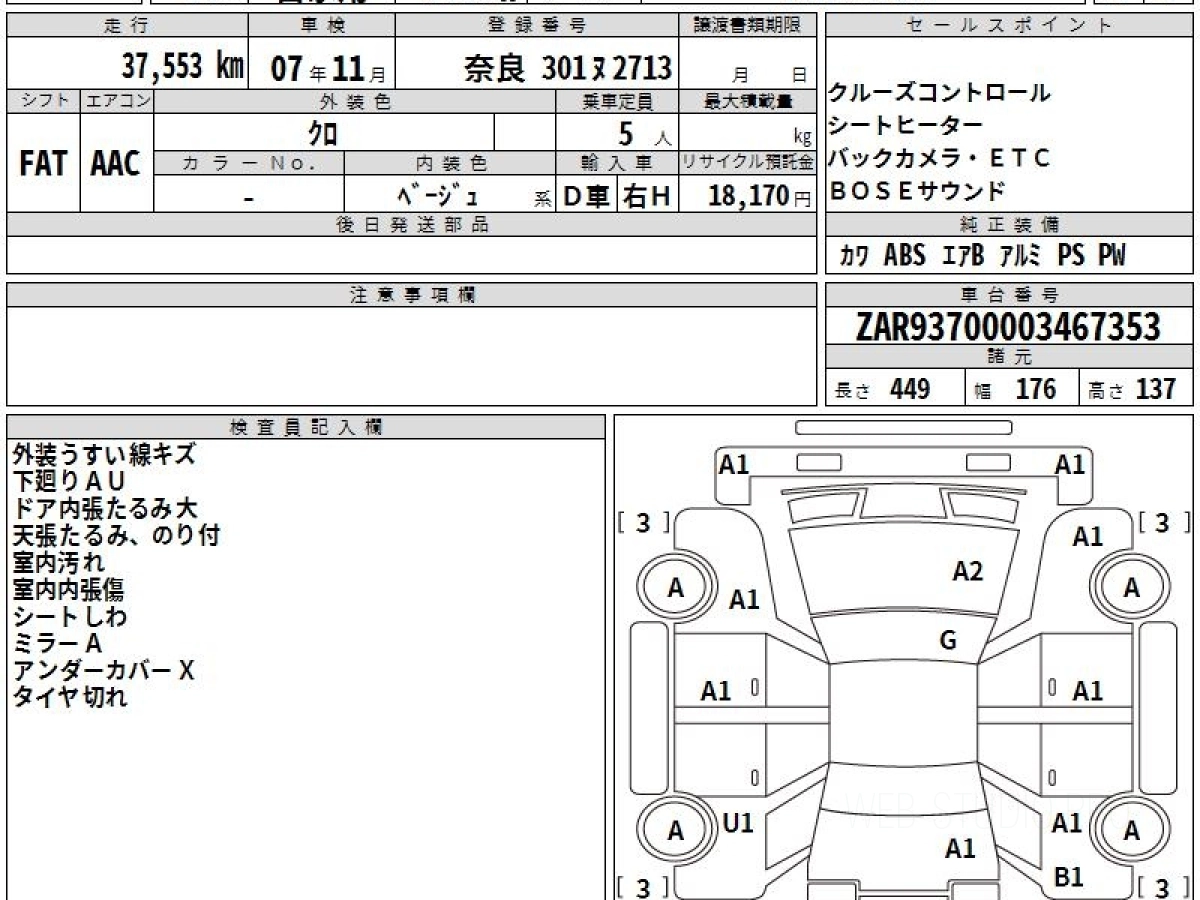Click the height value 137
The height and width of the screenshot is (900, 1200).
[1155, 389]
